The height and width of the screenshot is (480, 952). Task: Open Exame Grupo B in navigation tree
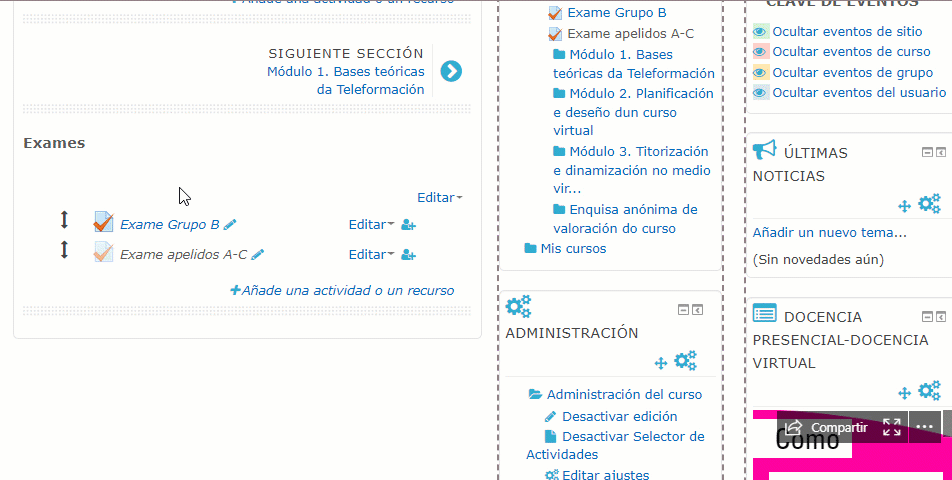[617, 12]
